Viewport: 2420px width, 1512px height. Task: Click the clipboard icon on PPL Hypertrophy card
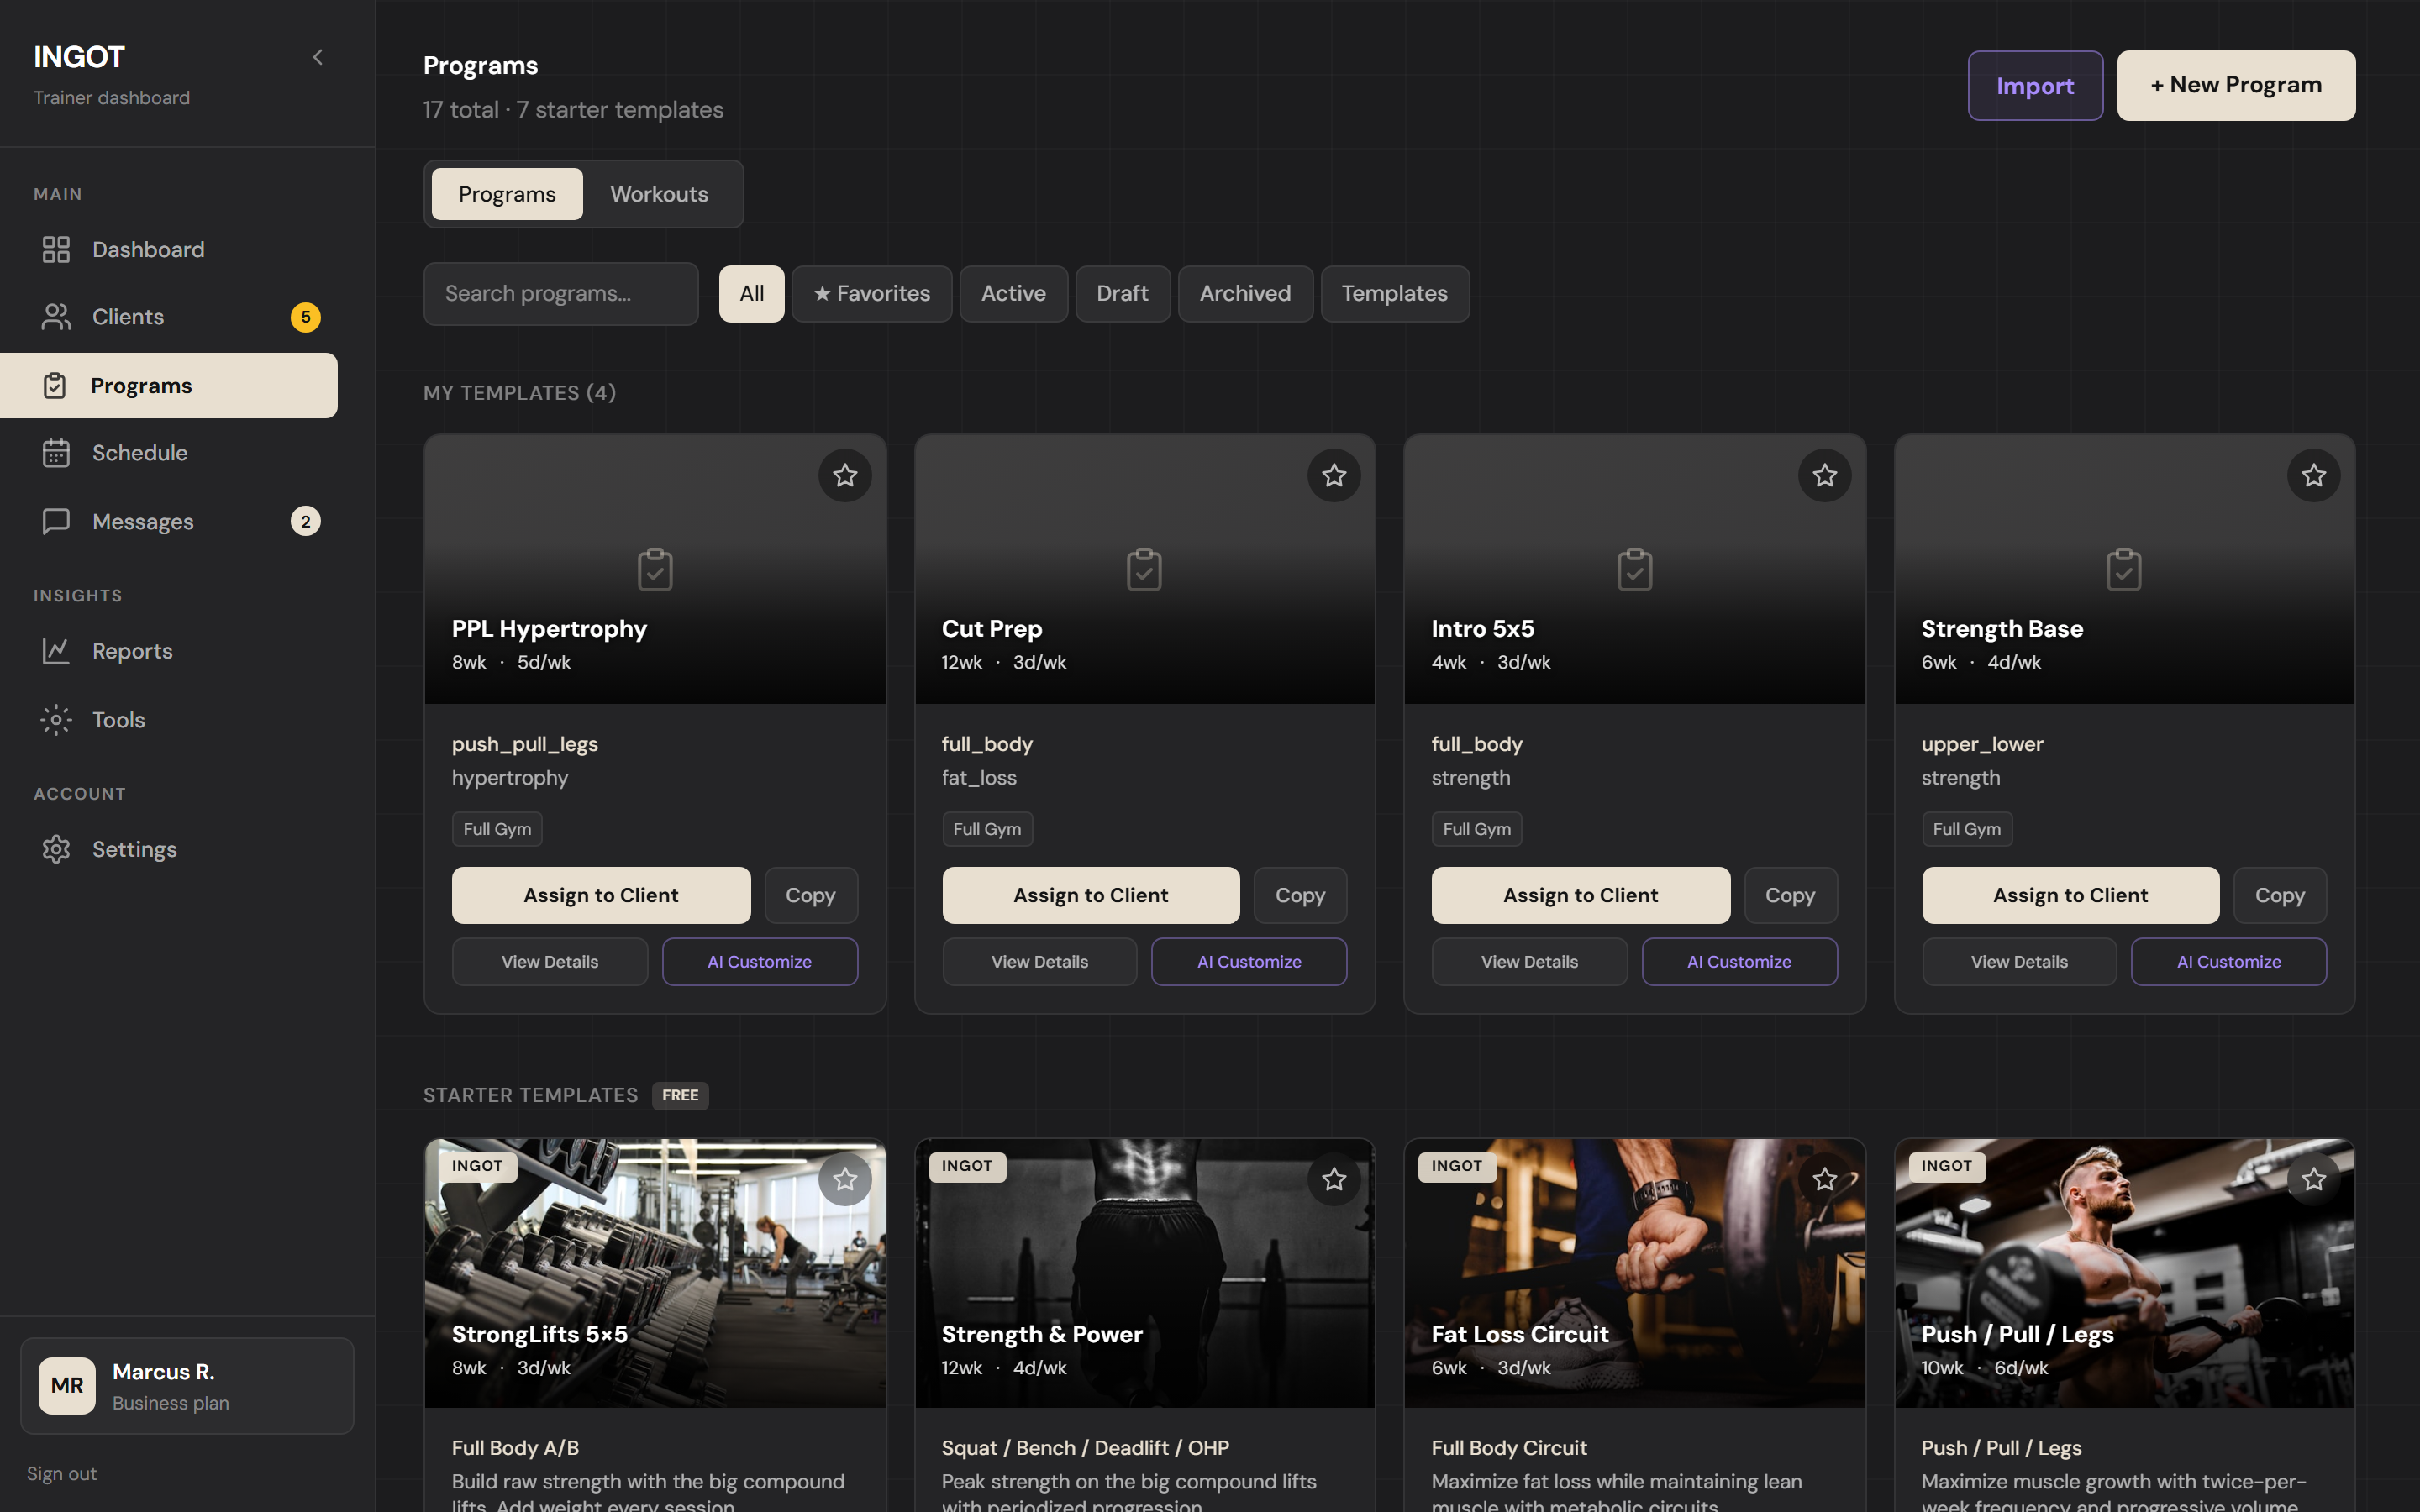(x=655, y=569)
